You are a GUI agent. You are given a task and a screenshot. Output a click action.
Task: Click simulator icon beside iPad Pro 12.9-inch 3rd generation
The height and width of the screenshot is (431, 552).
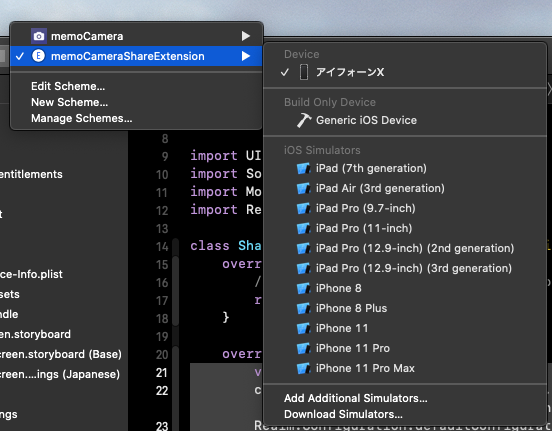(x=303, y=268)
